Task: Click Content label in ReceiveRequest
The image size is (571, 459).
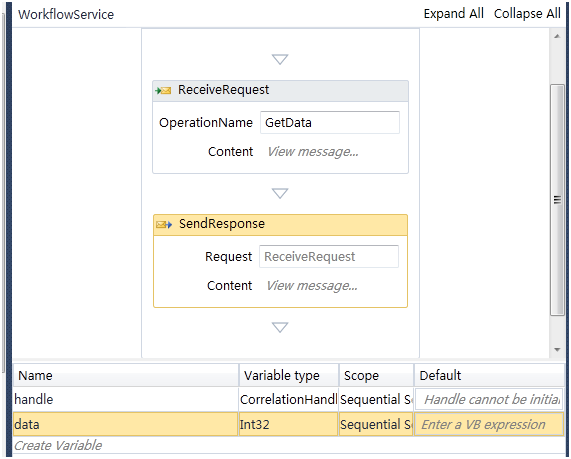Action: point(231,152)
